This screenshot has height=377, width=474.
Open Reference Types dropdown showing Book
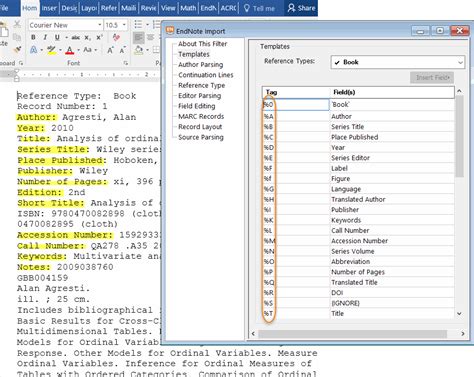(397, 62)
